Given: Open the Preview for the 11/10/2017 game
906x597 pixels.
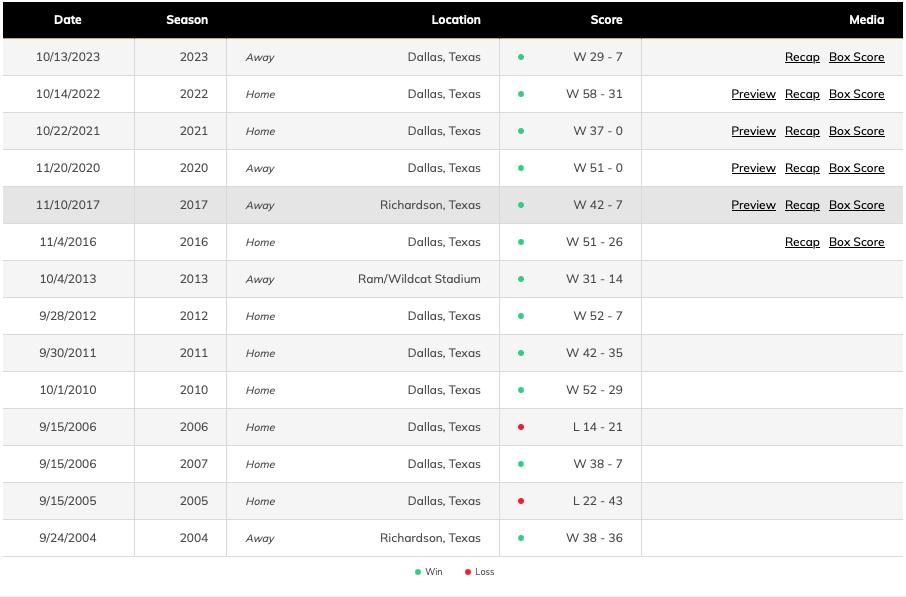Looking at the screenshot, I should tap(753, 205).
